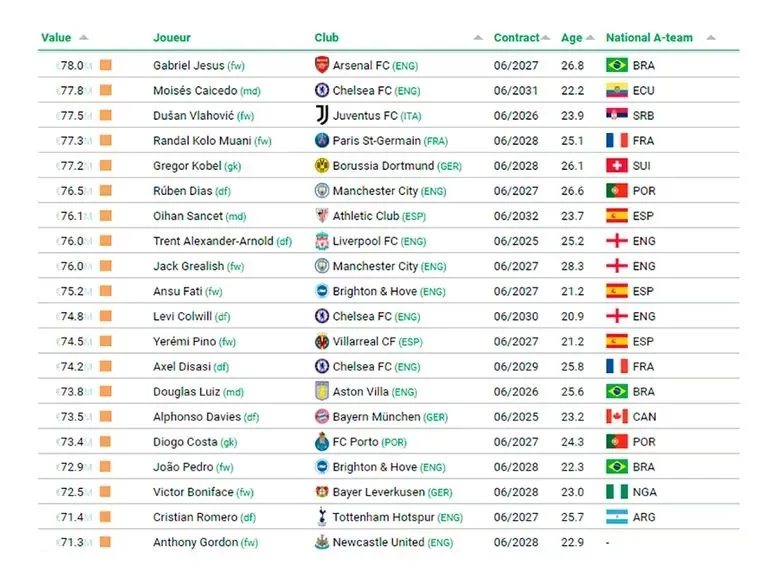Click the Borussia Dortmund crest icon
Screen dimensions: 768x576
(x=322, y=166)
